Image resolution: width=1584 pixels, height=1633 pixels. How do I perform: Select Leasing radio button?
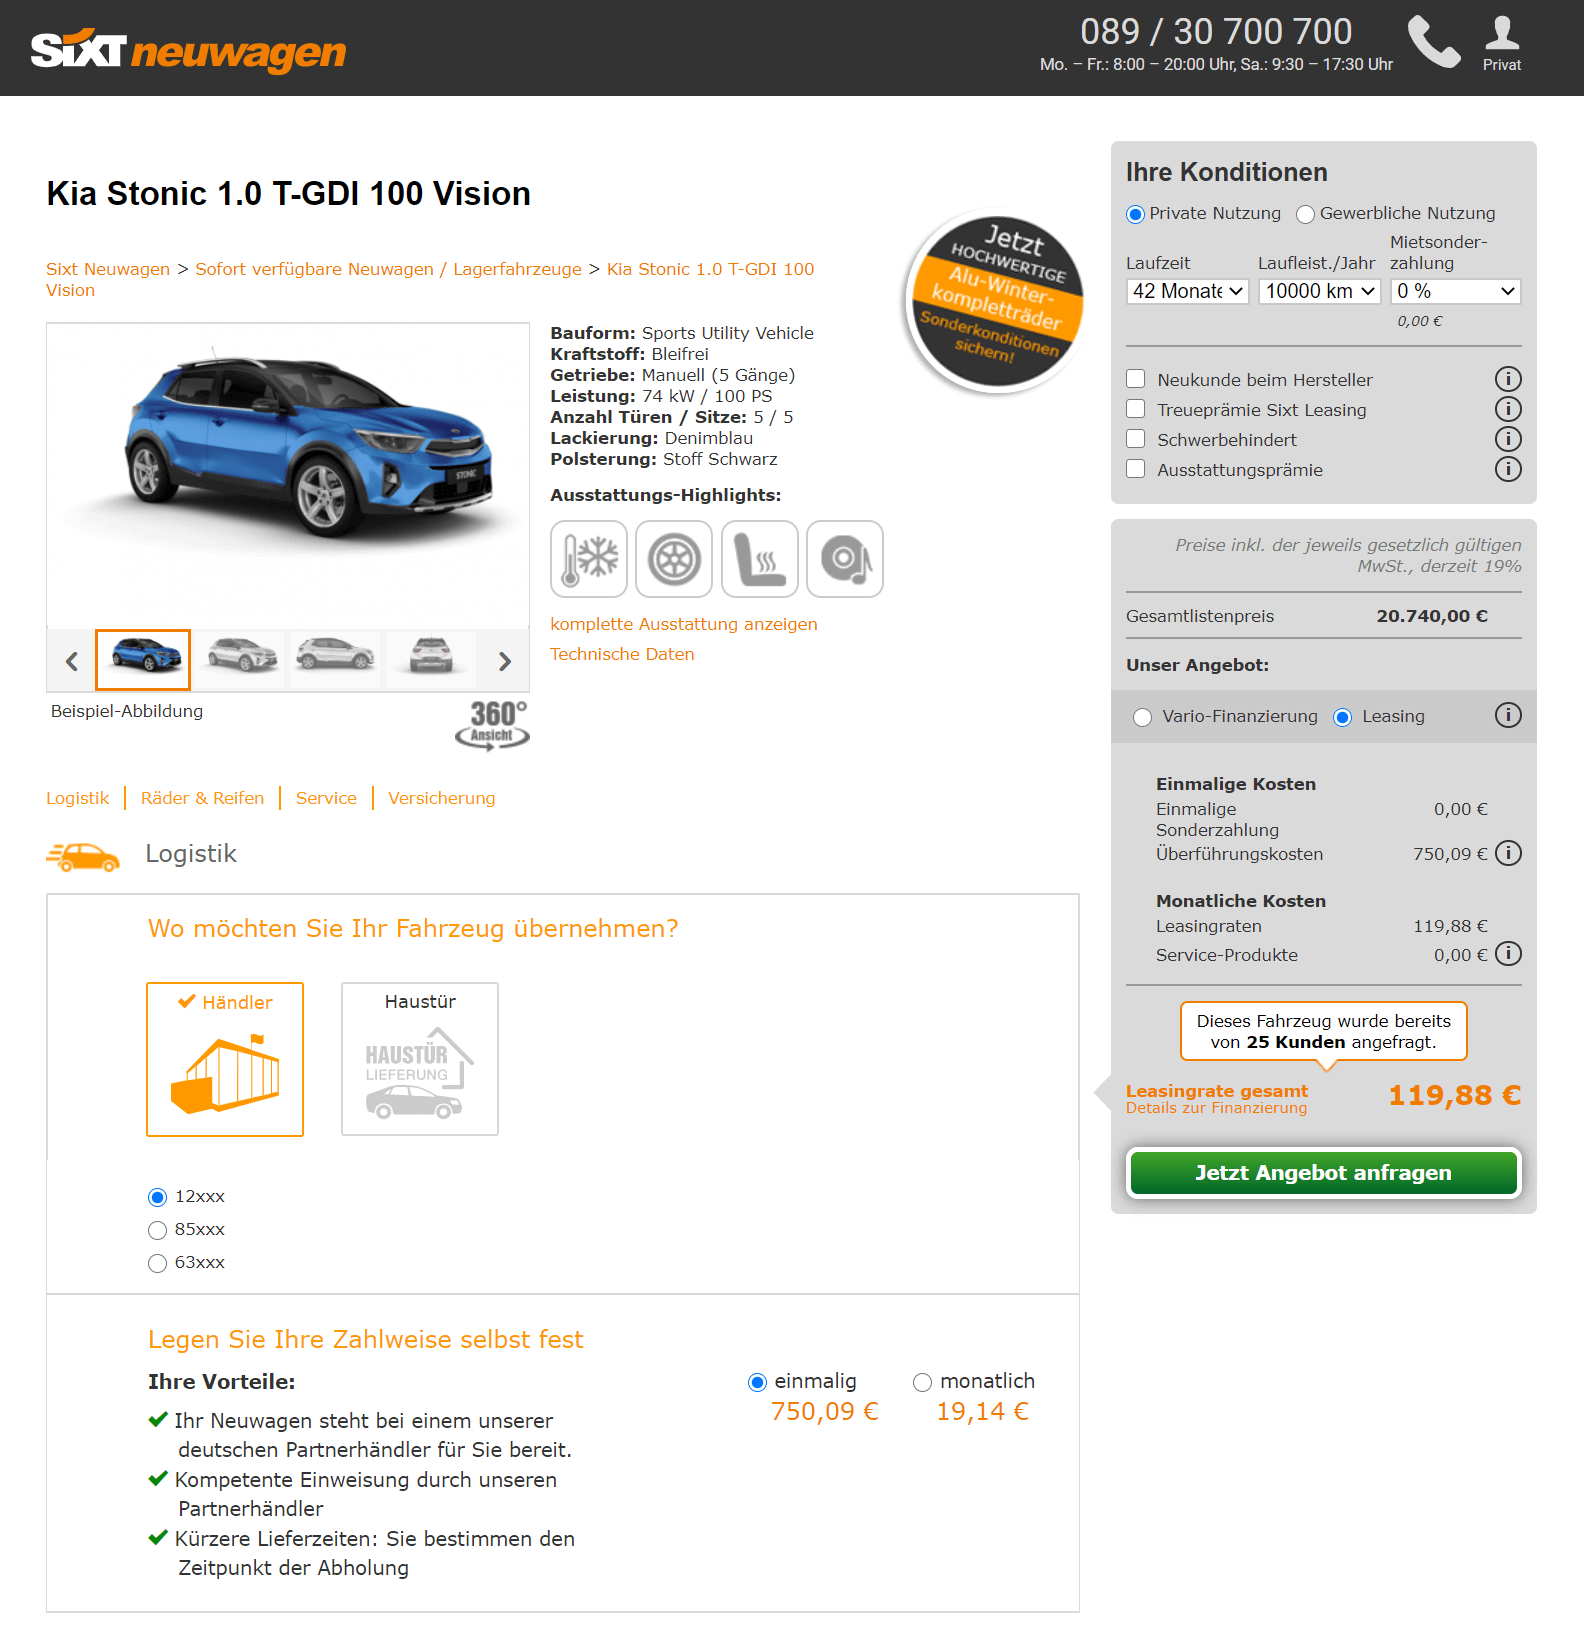(x=1343, y=717)
